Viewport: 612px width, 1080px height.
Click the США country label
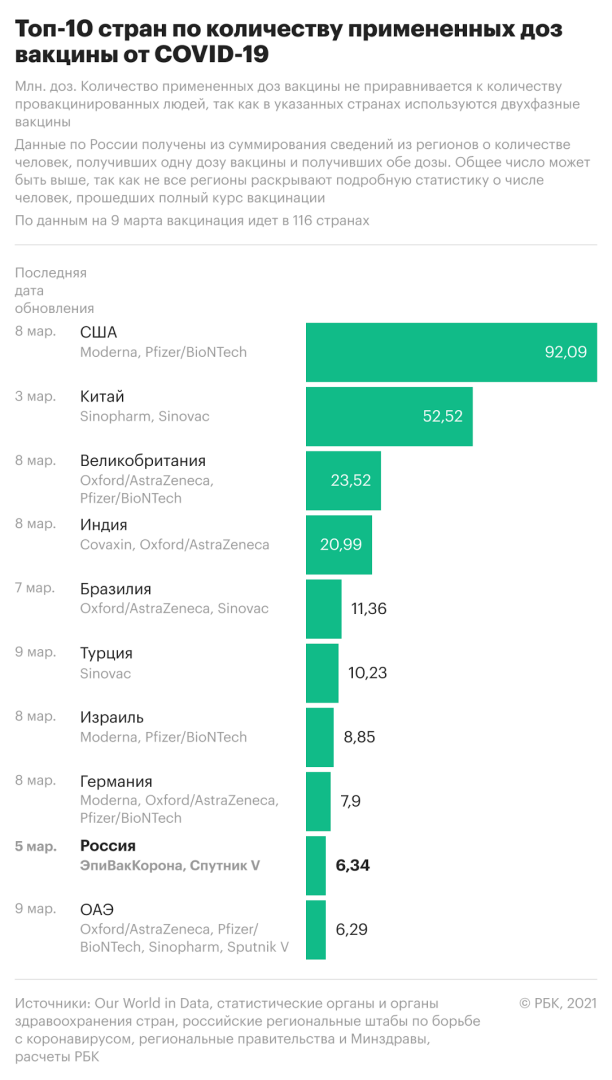coord(98,332)
